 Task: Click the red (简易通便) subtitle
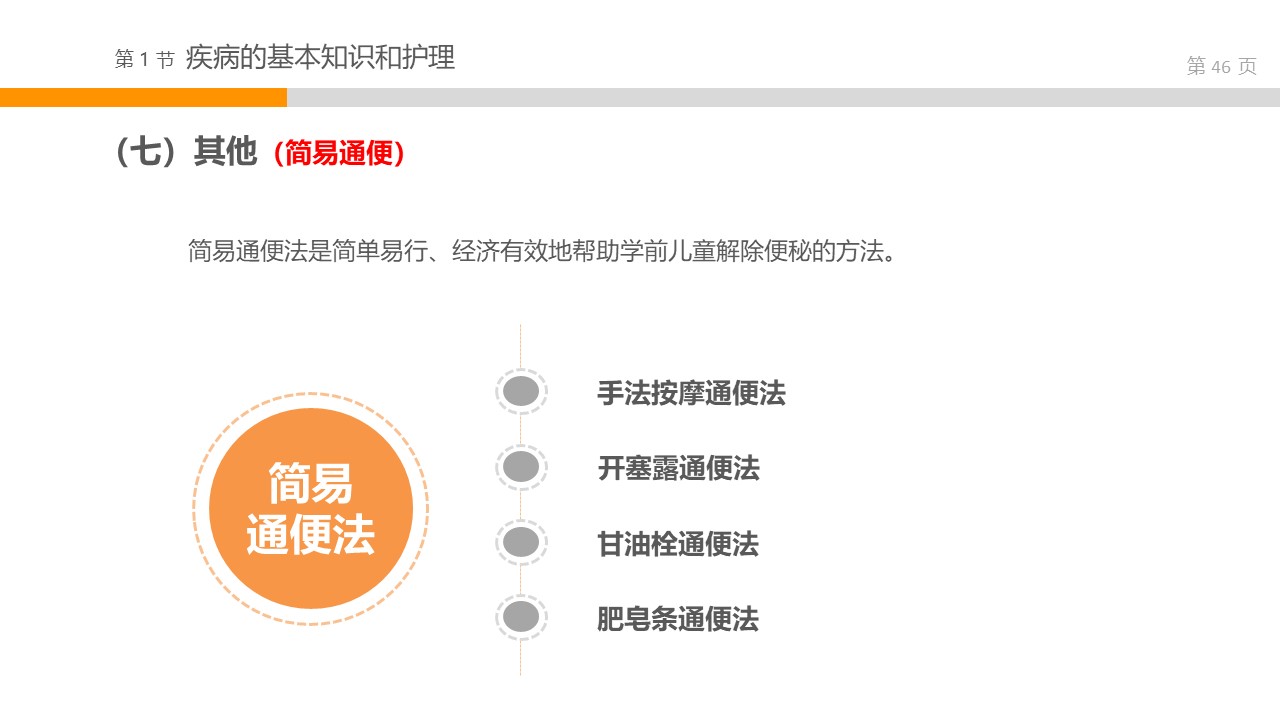coord(339,154)
